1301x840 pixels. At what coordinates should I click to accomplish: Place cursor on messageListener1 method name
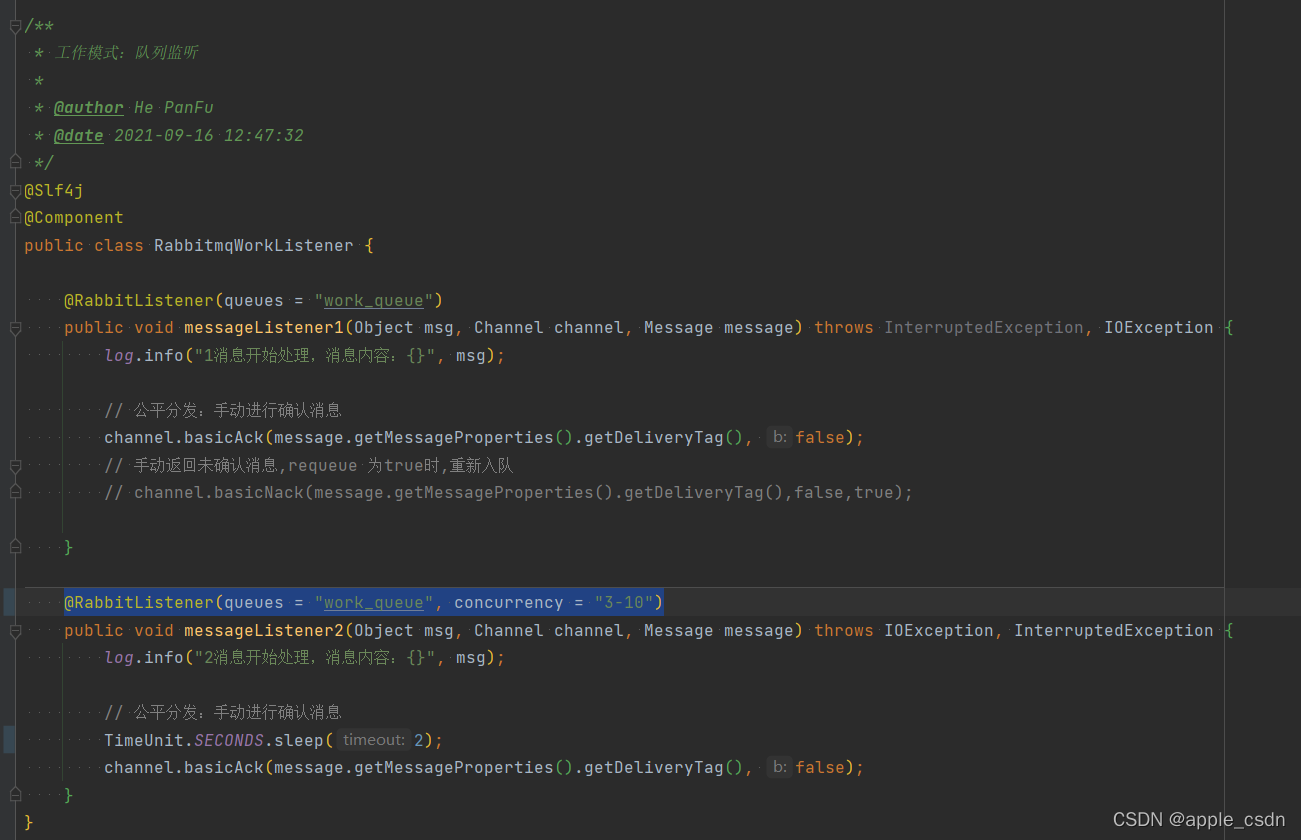point(264,328)
